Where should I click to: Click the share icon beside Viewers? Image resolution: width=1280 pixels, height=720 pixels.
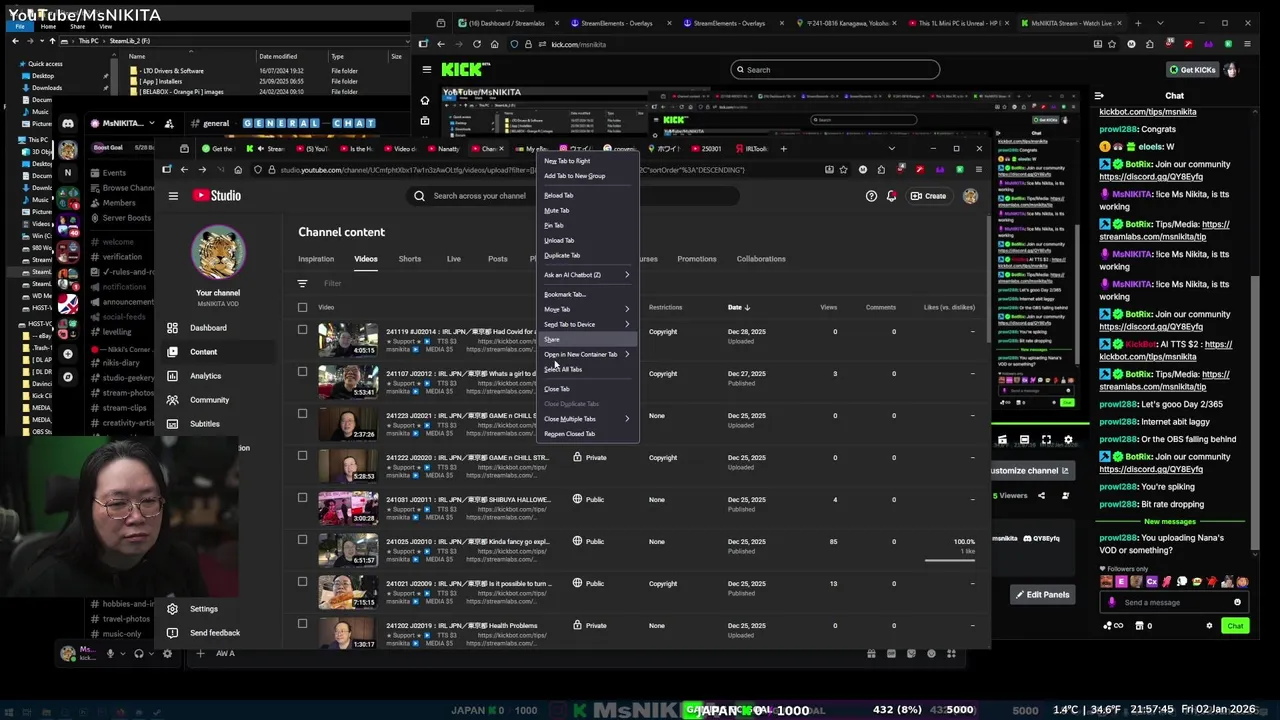(x=1041, y=496)
